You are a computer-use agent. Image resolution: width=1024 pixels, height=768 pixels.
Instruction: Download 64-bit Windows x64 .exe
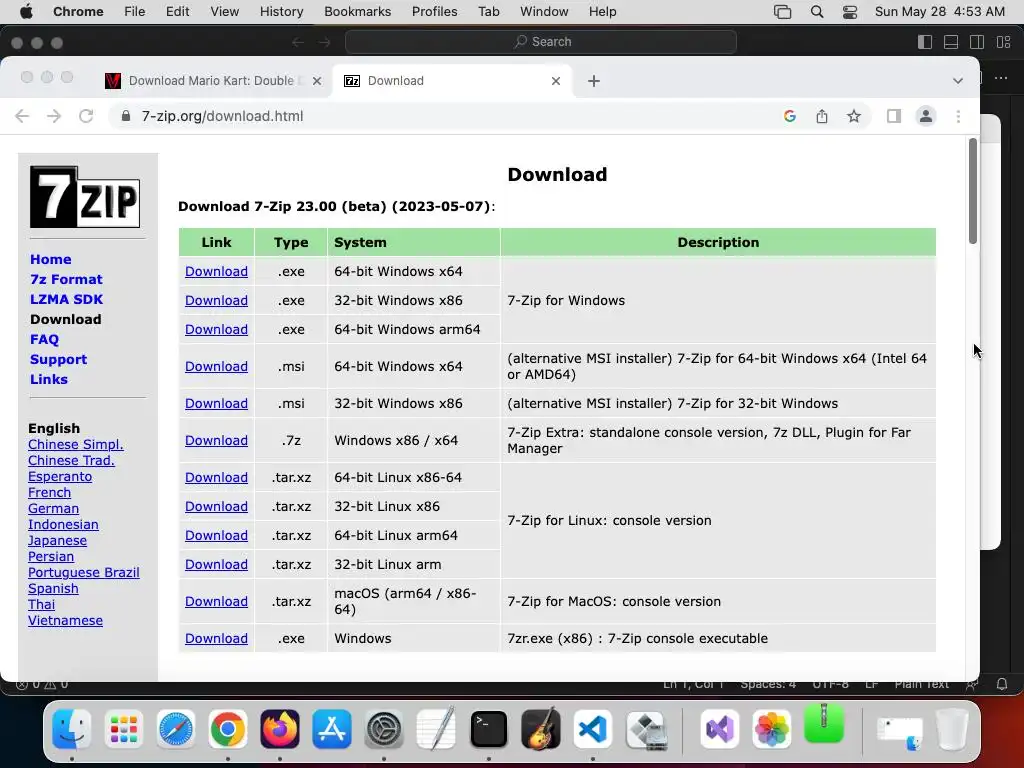216,272
